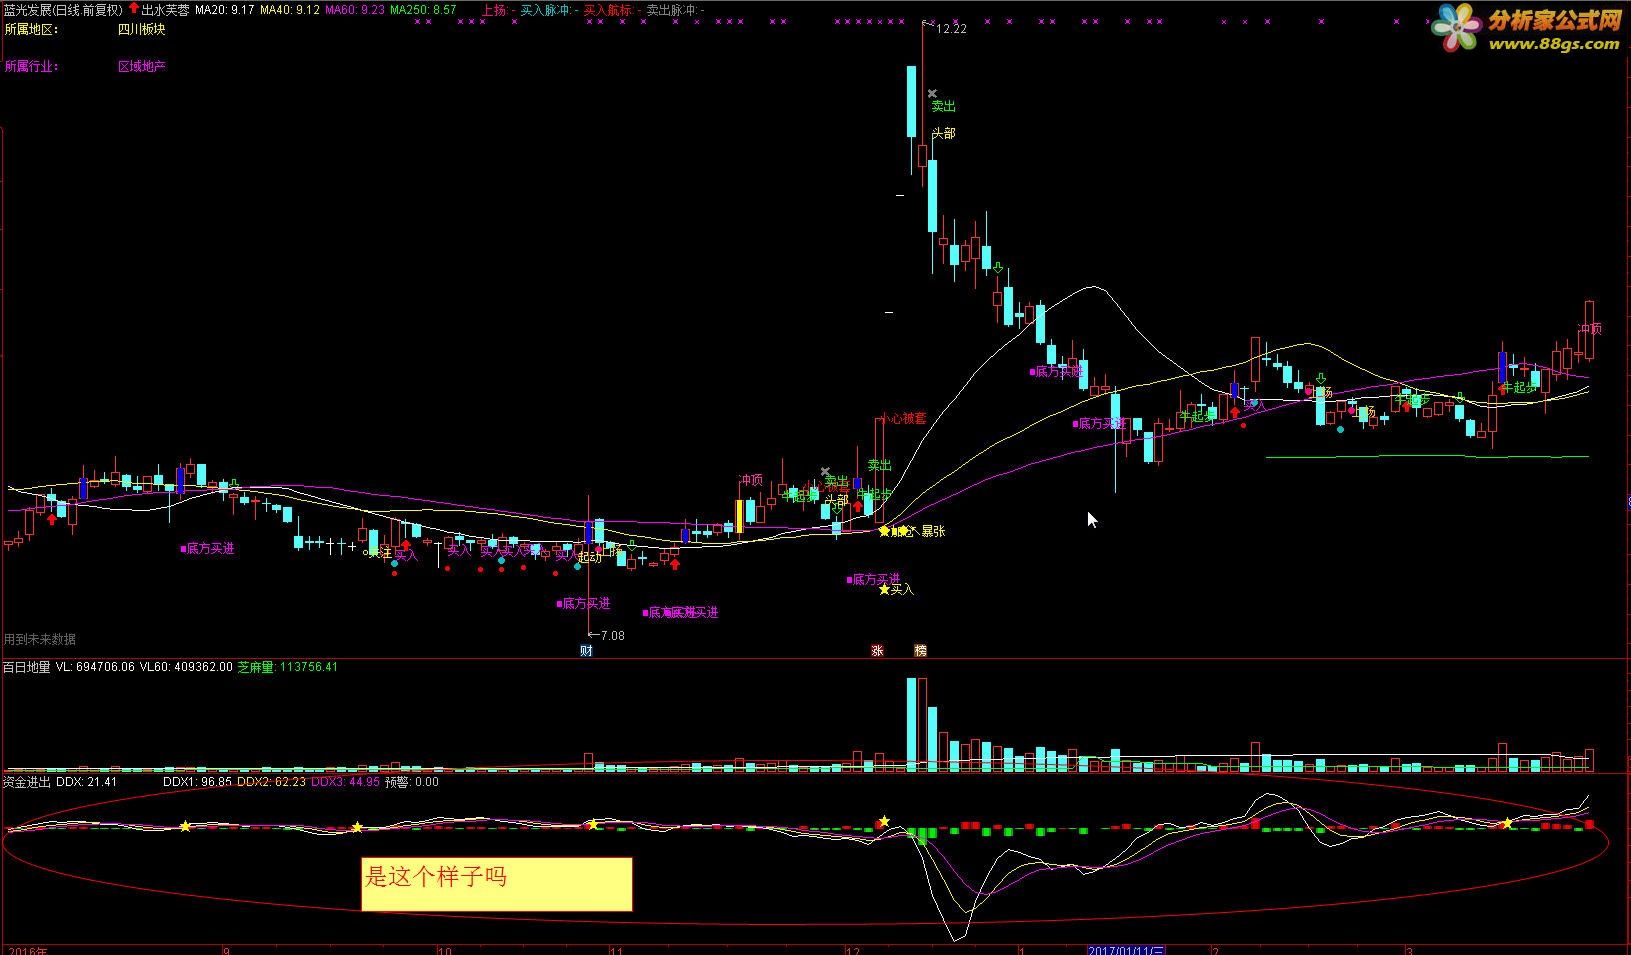Click the MA250: 8.57 value

424,10
